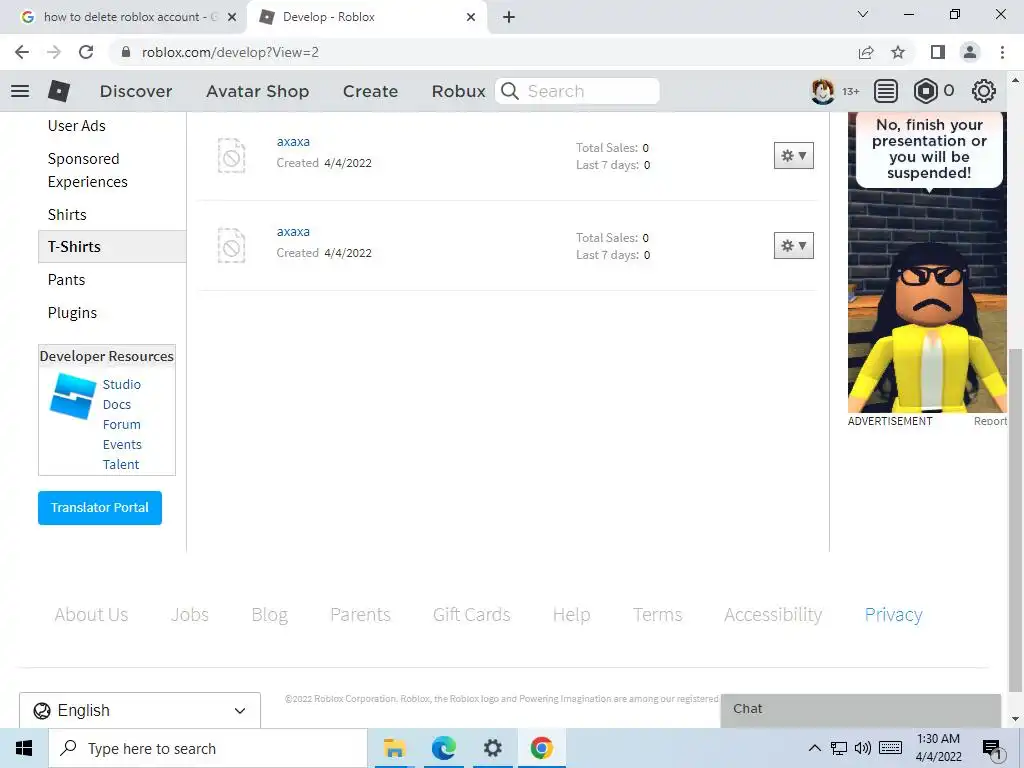Image resolution: width=1024 pixels, height=768 pixels.
Task: Open File Explorer from the taskbar
Action: click(x=394, y=748)
